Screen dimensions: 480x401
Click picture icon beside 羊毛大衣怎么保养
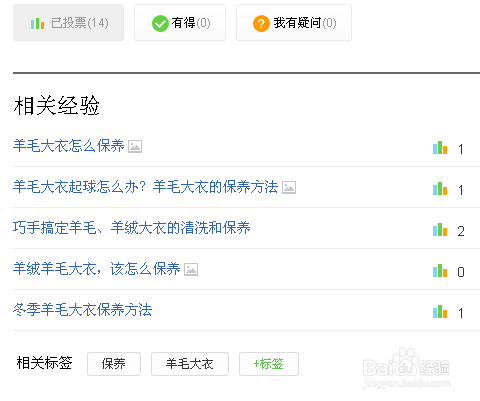(135, 147)
